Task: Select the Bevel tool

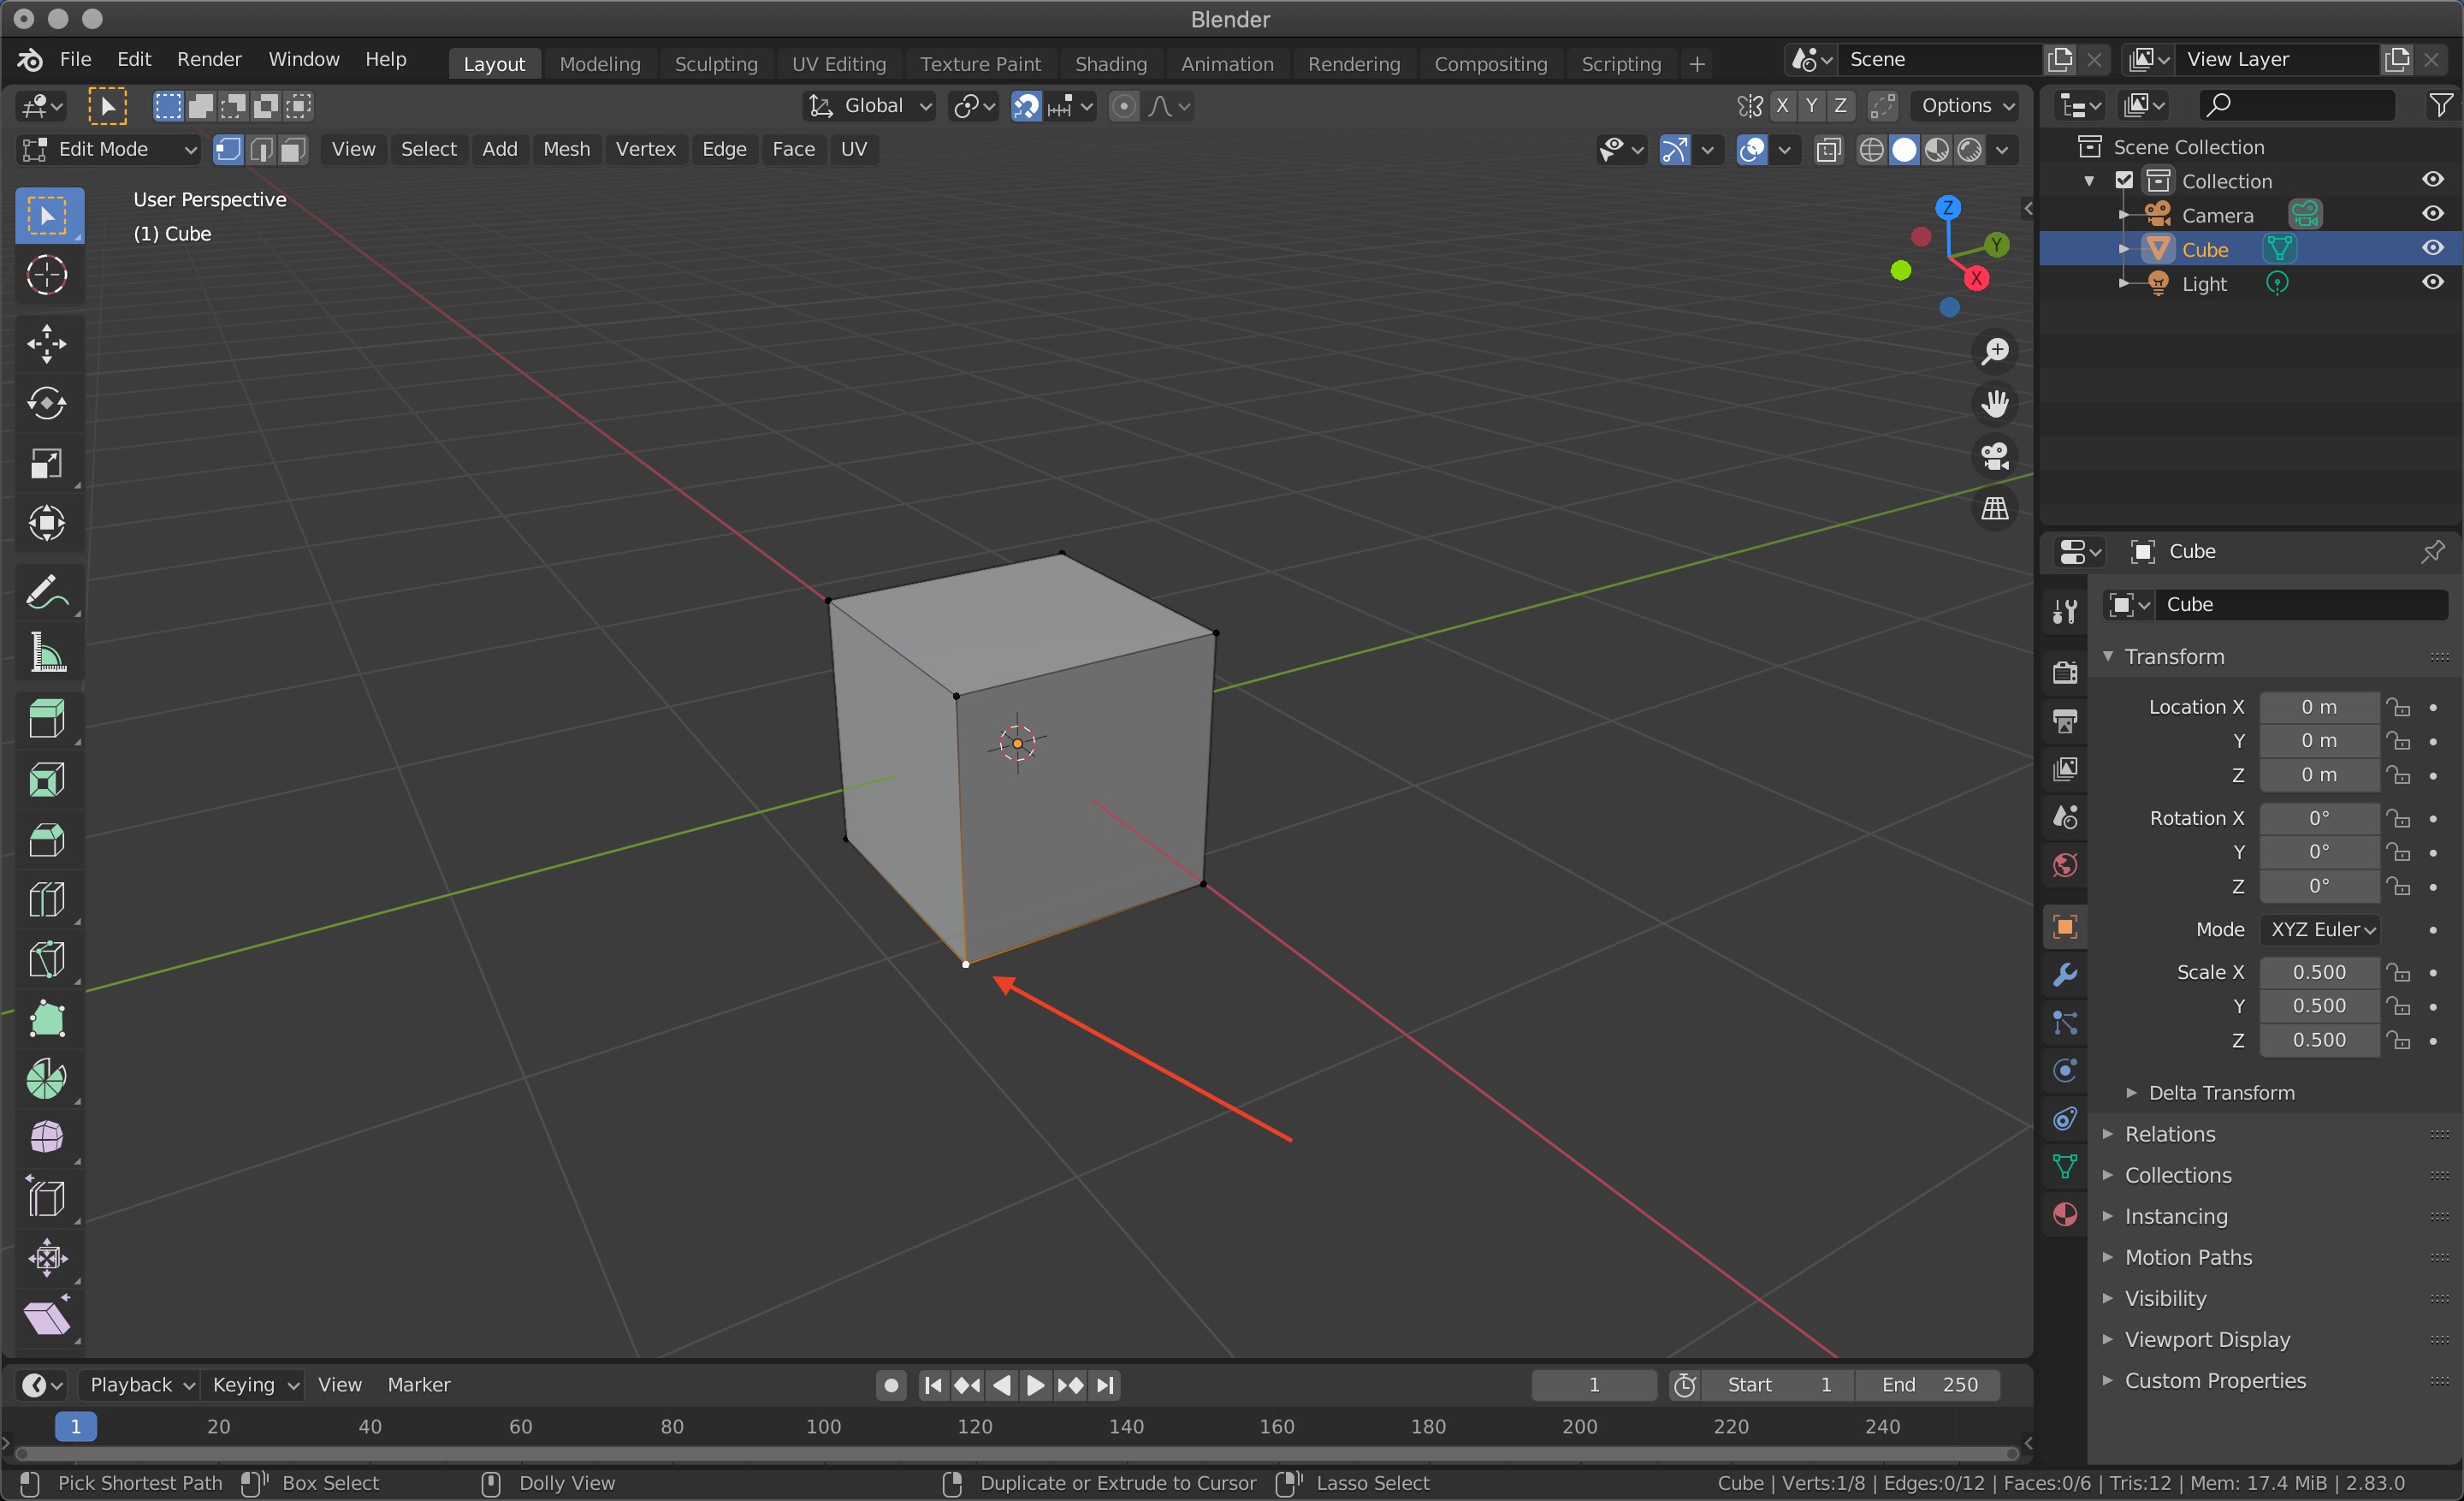Action: 47,840
